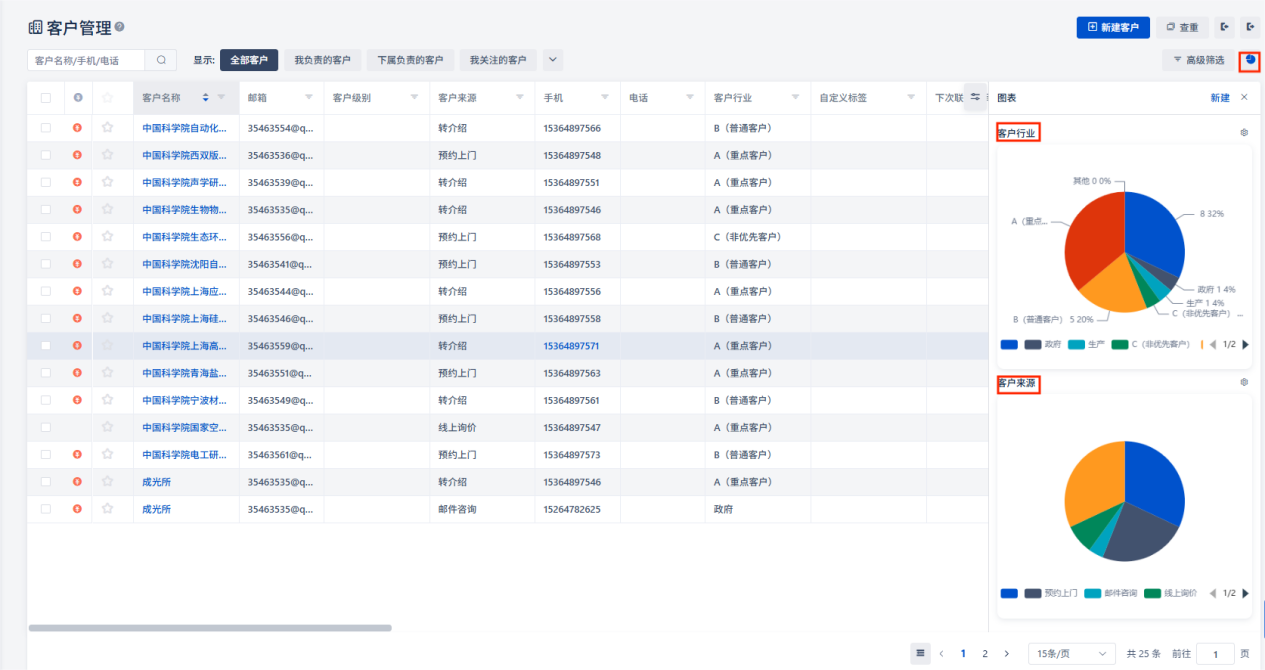The image size is (1265, 670).
Task: Check the 中国科学院上海硅 row checkbox
Action: pos(45,318)
